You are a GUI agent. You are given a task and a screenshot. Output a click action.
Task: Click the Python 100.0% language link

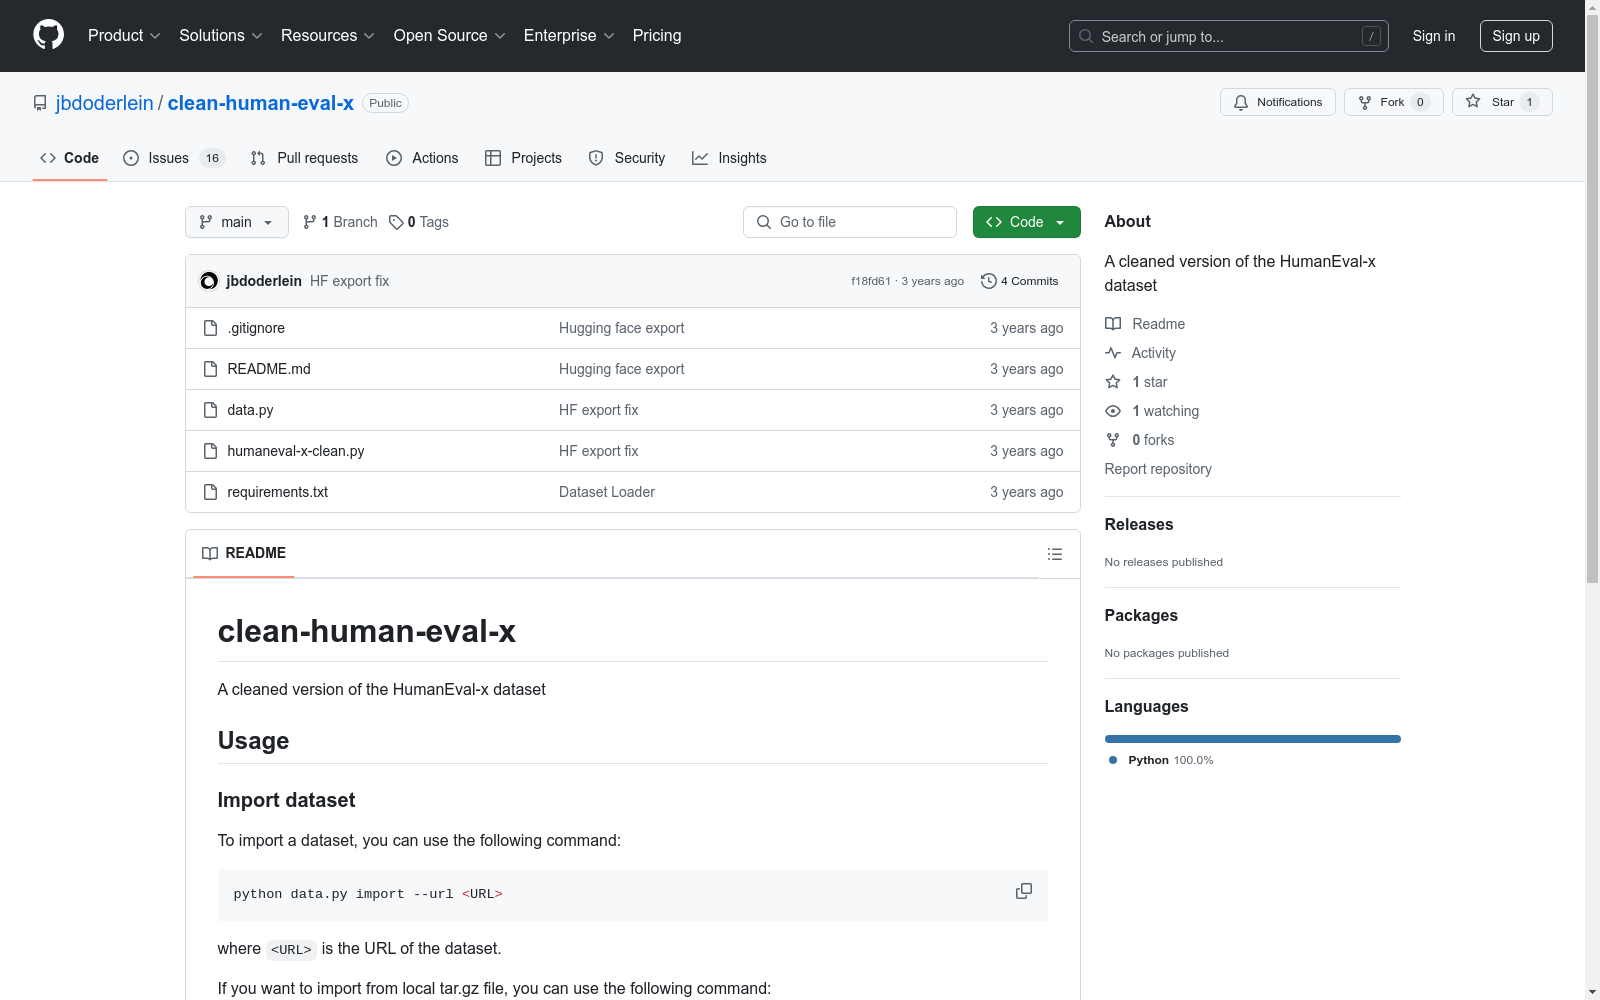[1161, 760]
